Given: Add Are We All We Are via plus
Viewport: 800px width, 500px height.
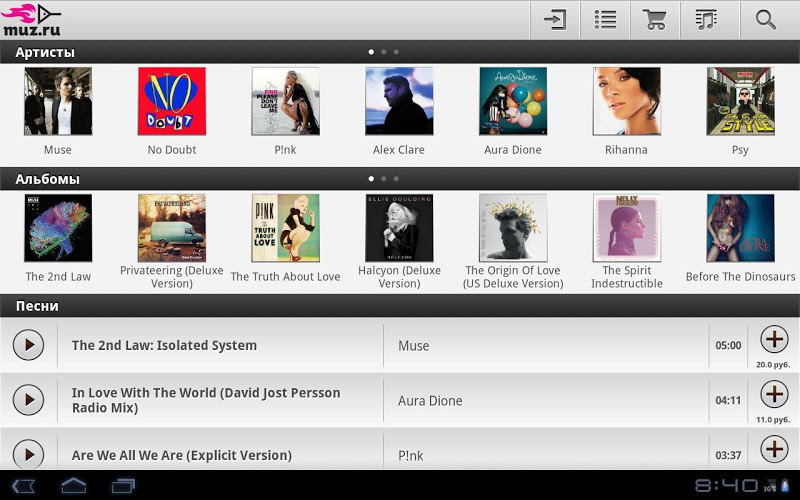Looking at the screenshot, I should click(774, 449).
